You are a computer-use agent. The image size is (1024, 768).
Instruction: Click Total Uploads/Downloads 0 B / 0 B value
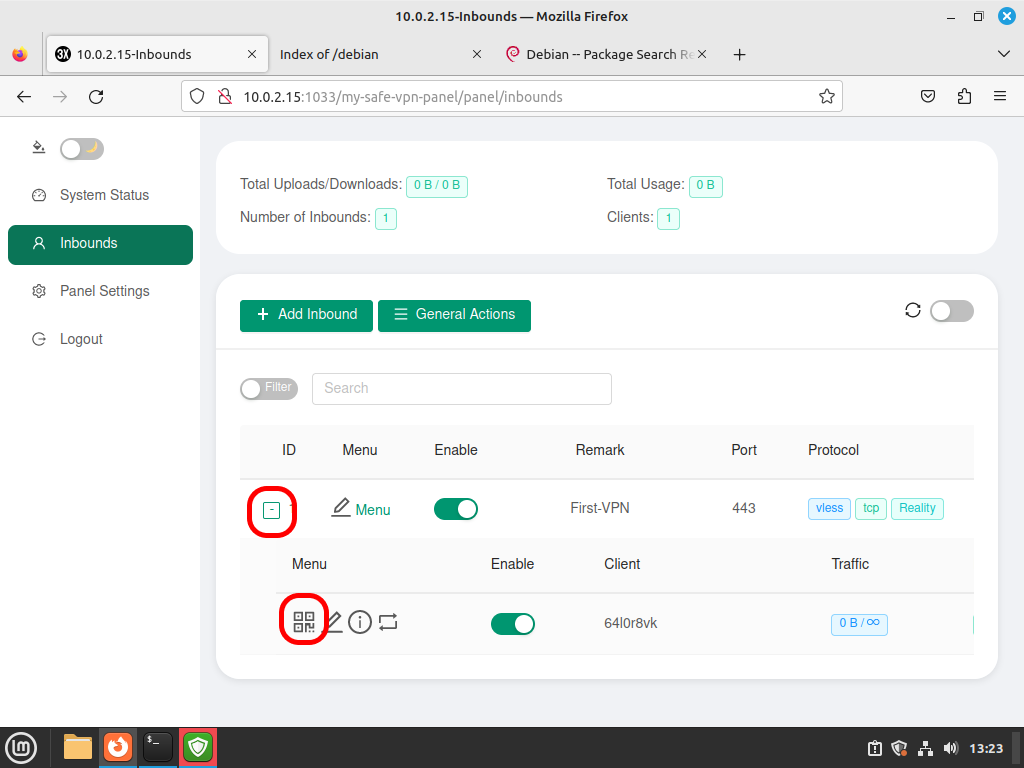click(437, 186)
